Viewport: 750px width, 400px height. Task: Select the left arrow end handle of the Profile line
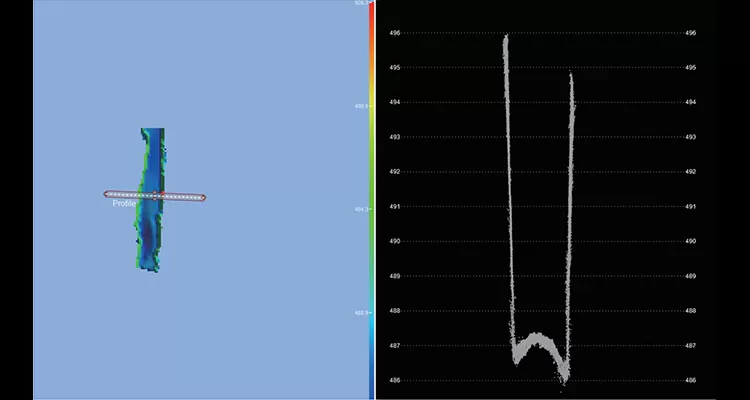click(x=106, y=194)
